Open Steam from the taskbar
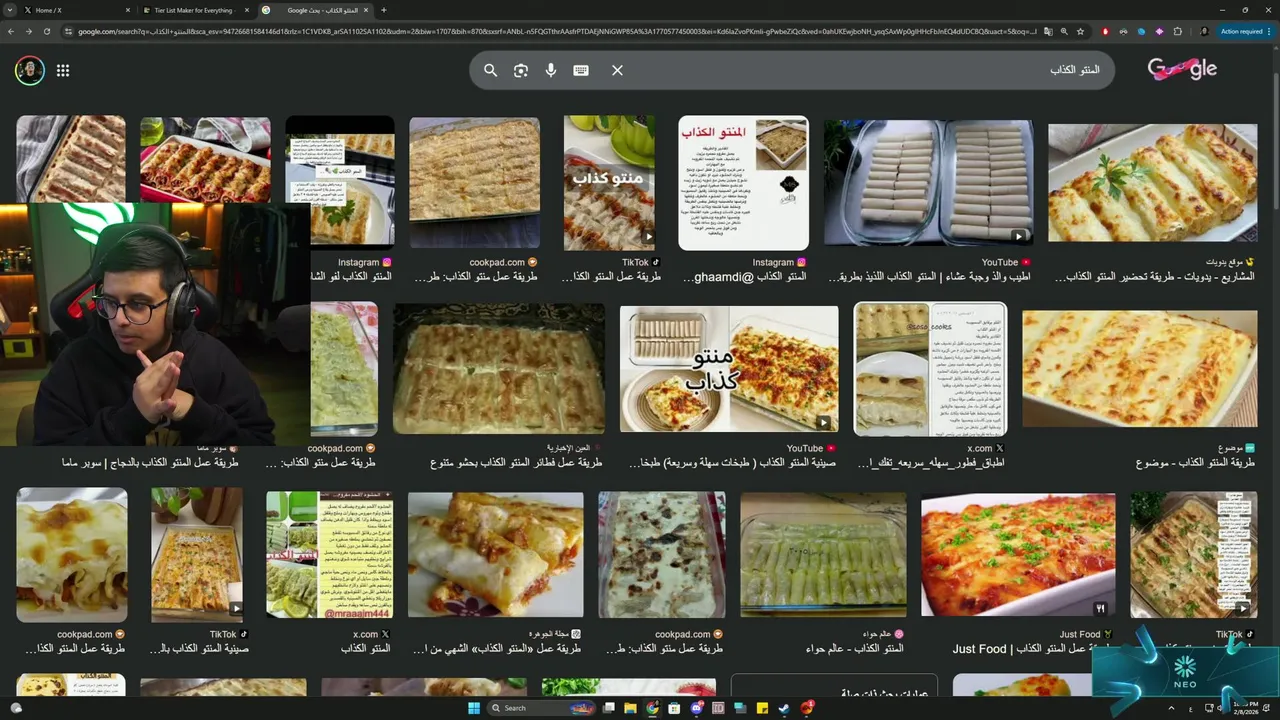Image resolution: width=1280 pixels, height=720 pixels. pyautogui.click(x=785, y=708)
